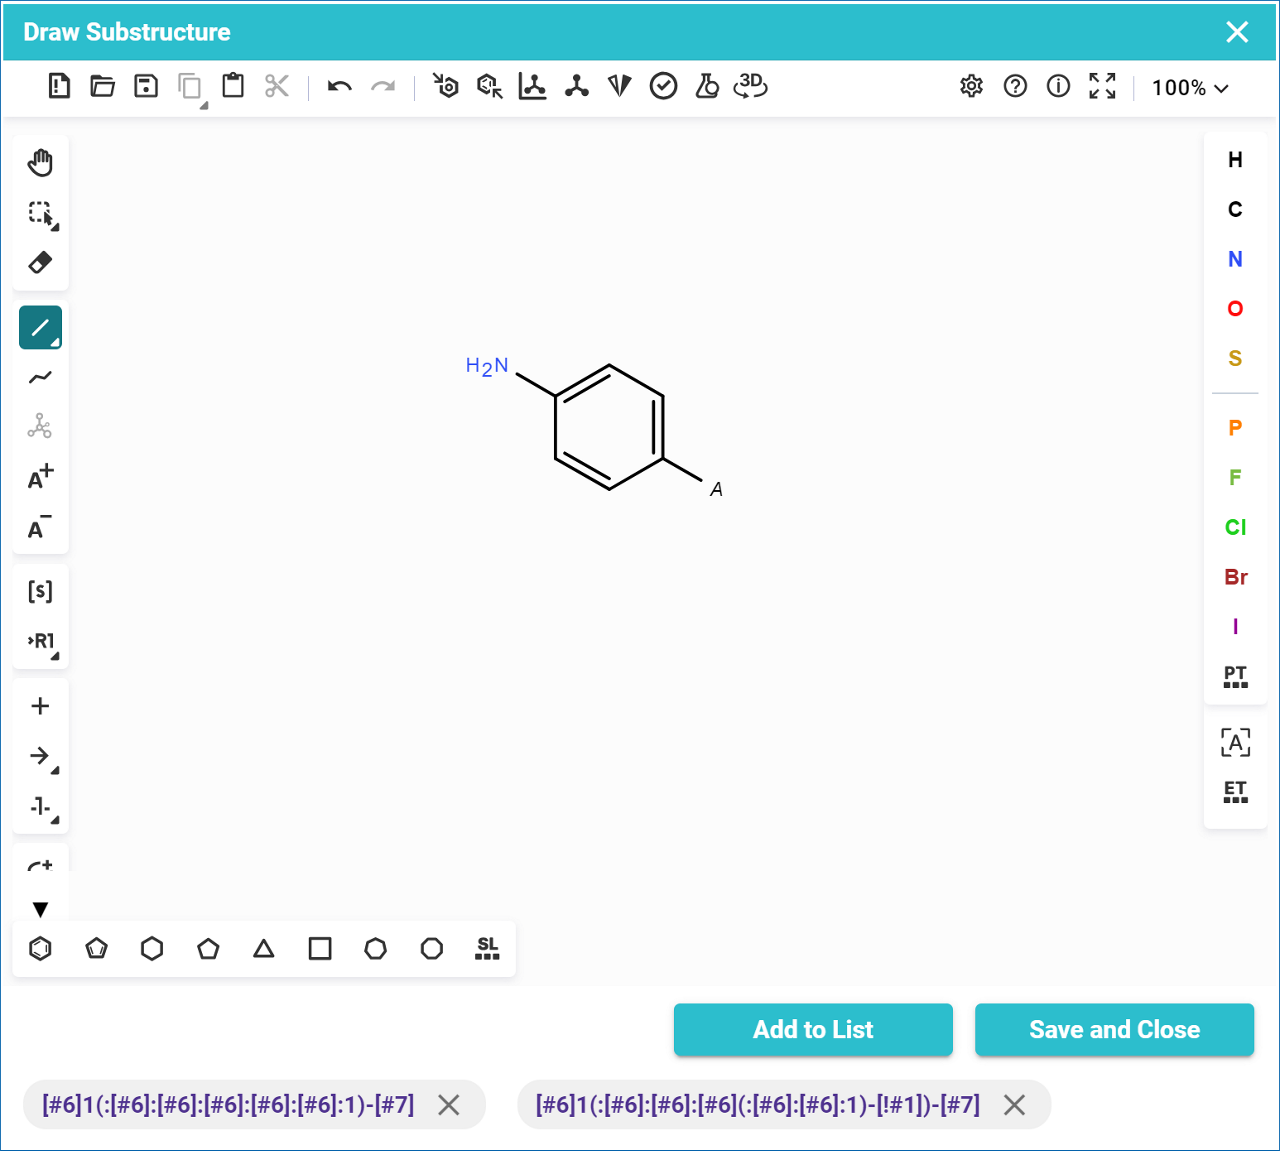Expand the hidden left toolbar tools arrow
The width and height of the screenshot is (1280, 1151).
click(40, 909)
